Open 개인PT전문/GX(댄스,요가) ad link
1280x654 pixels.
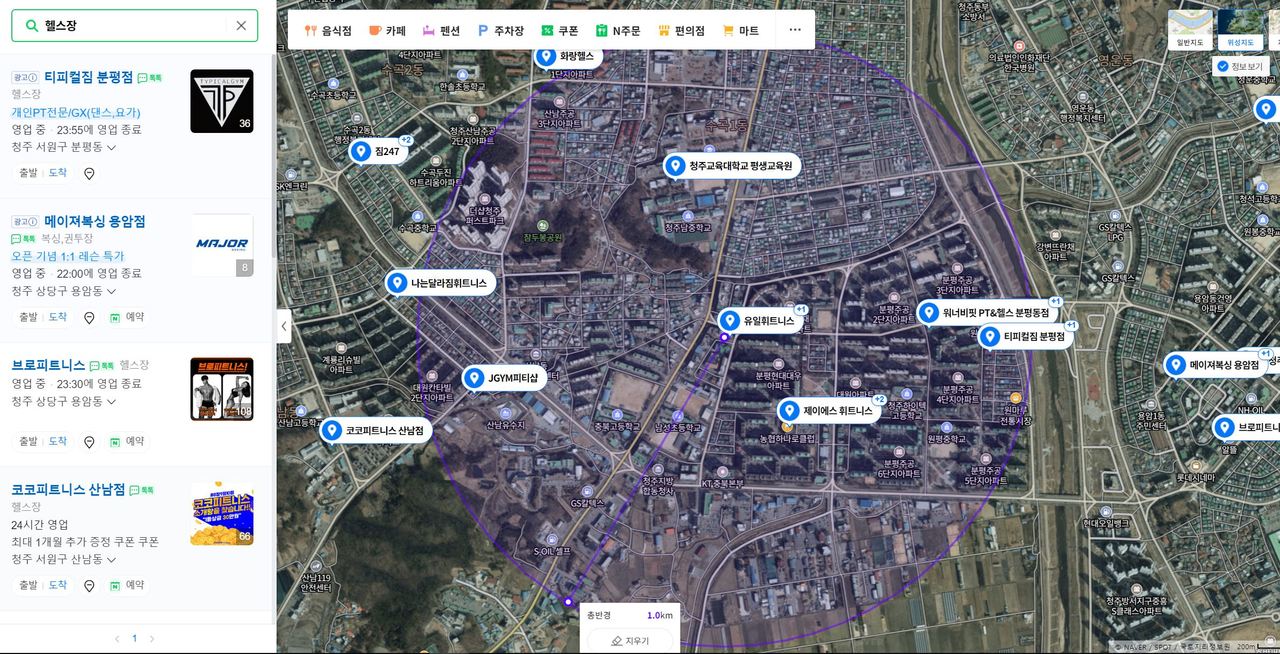76,112
